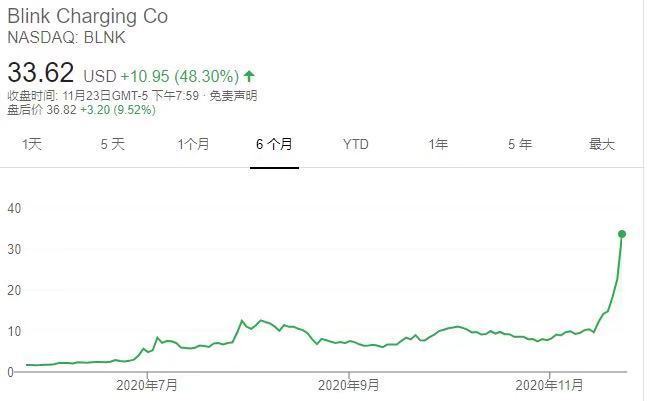Click the NASDAQ: BLNK ticker label
The image size is (658, 401).
tap(66, 37)
